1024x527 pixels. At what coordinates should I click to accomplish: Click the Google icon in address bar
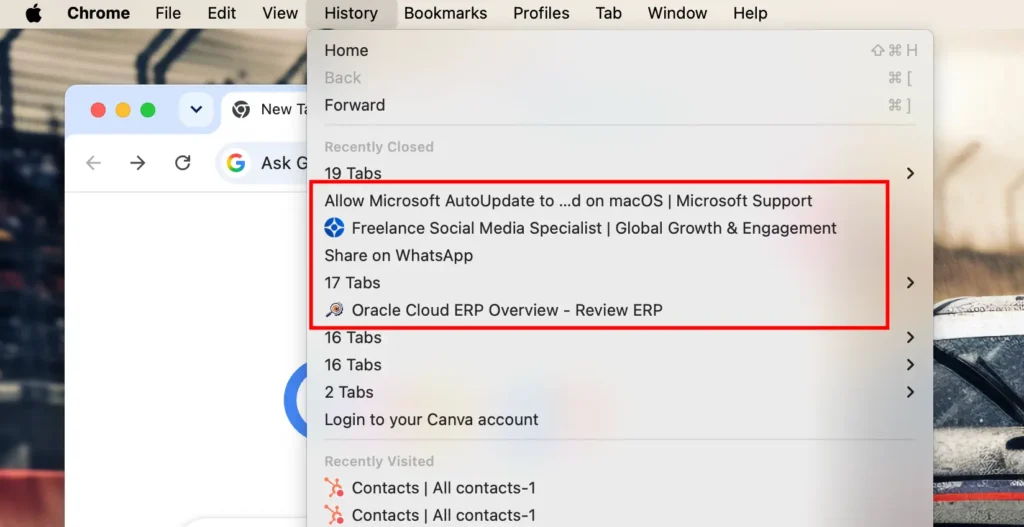[x=236, y=163]
